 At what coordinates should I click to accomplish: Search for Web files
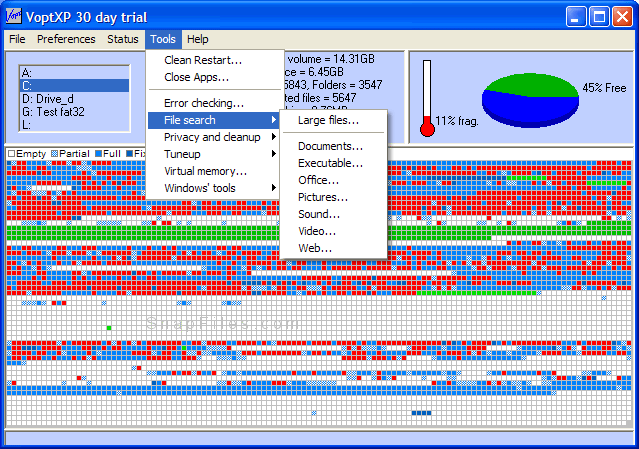pyautogui.click(x=333, y=248)
